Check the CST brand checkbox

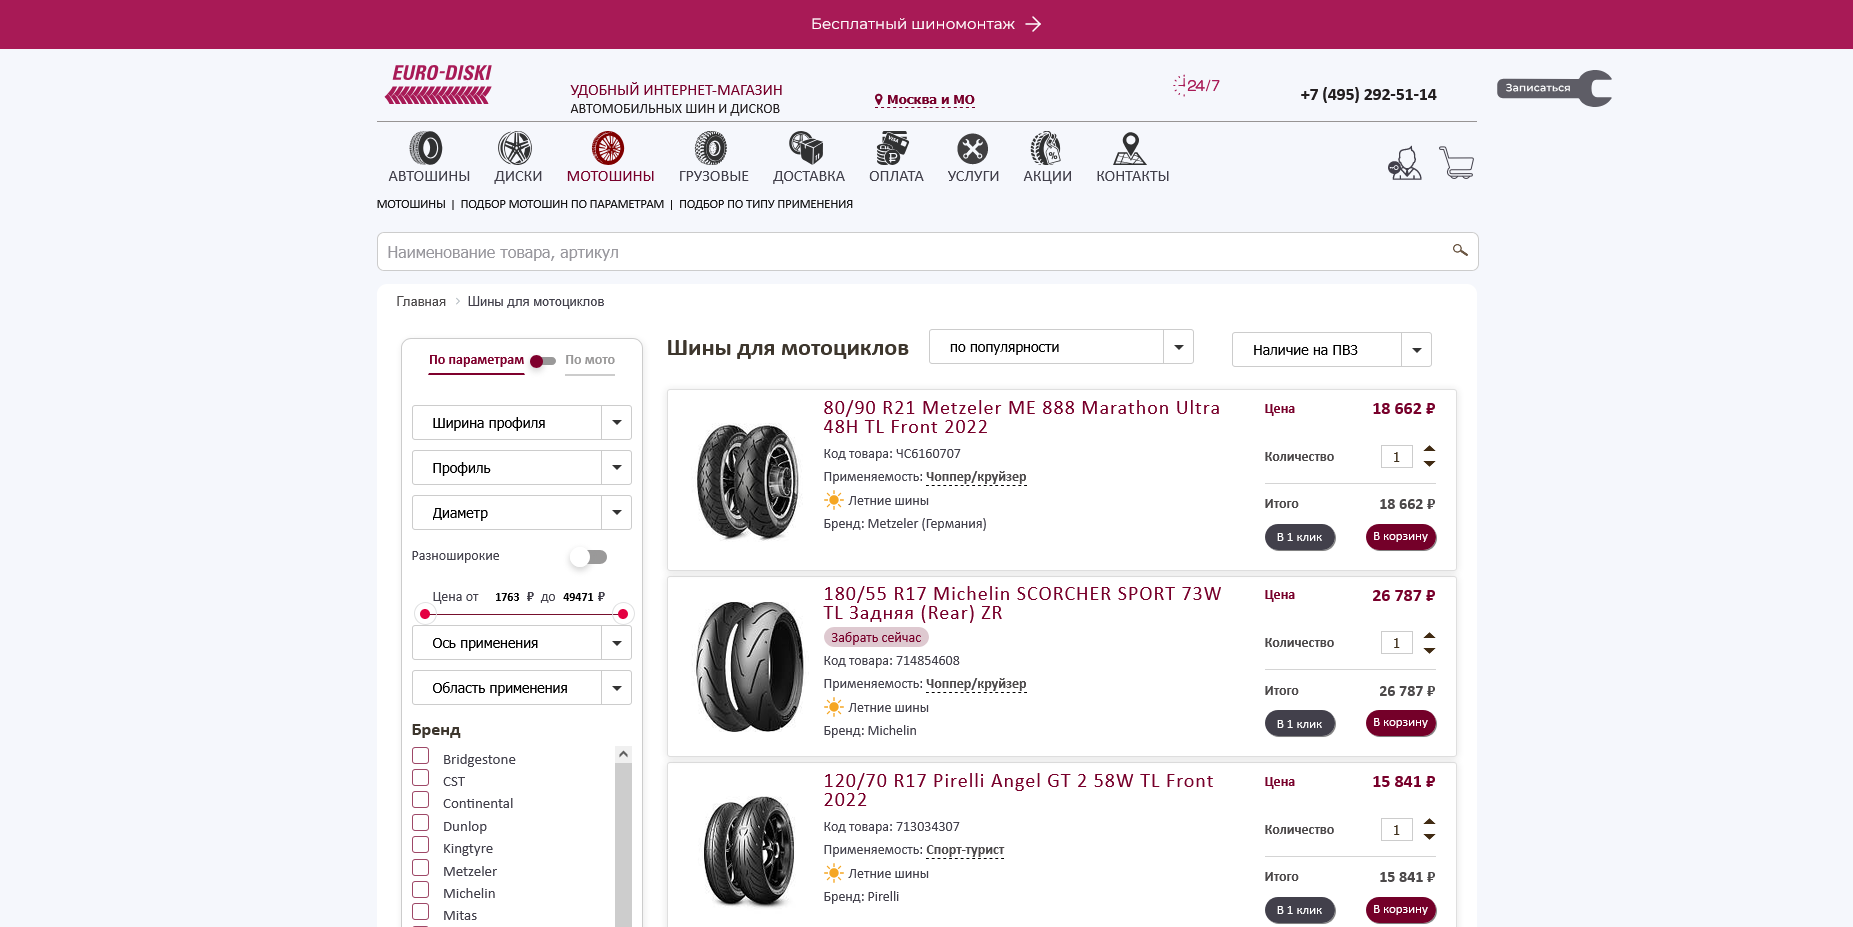(x=421, y=778)
